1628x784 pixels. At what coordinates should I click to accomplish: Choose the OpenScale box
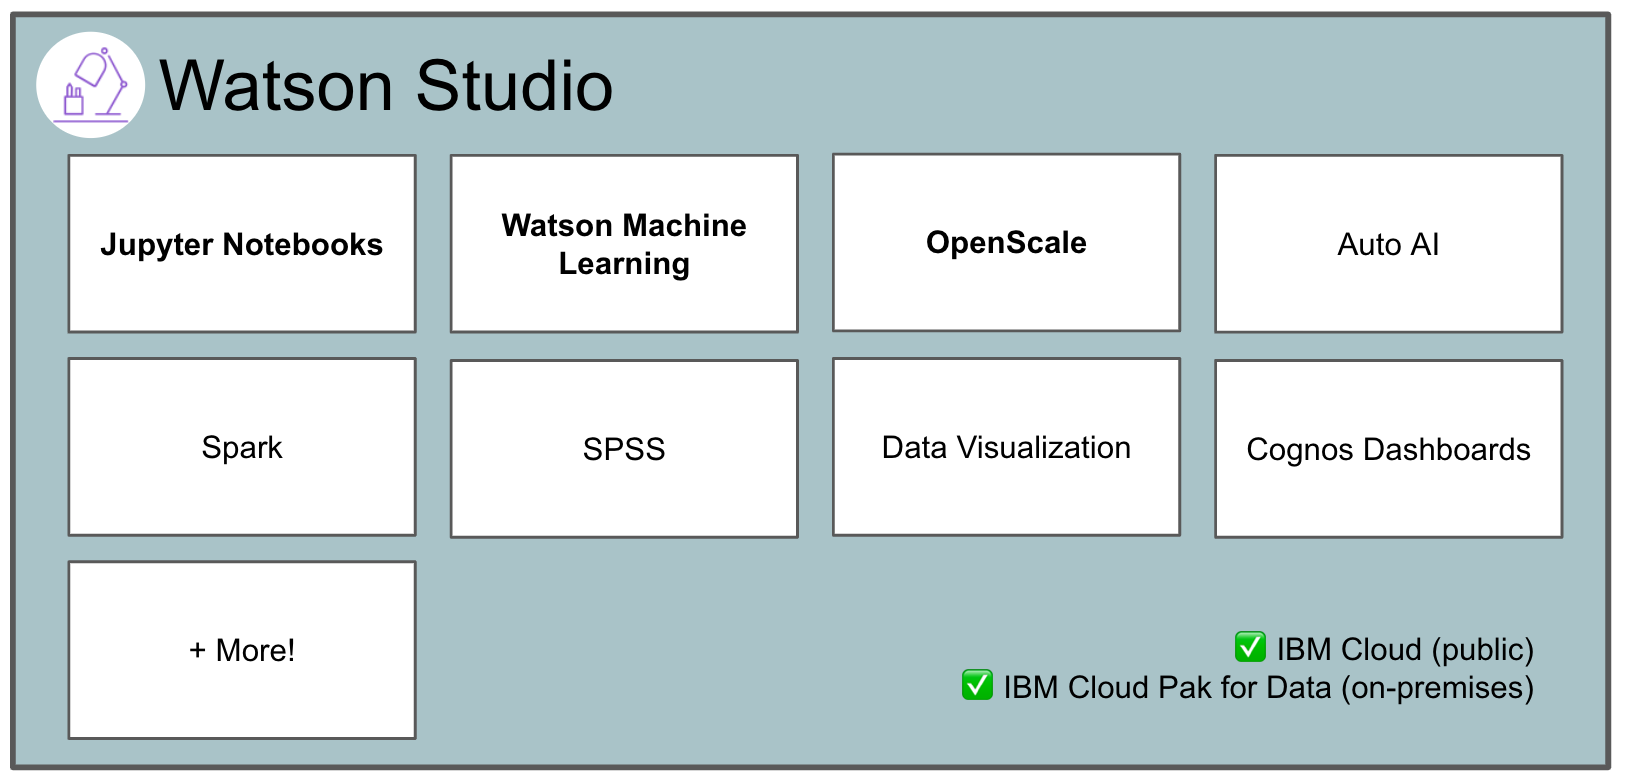click(x=1006, y=243)
